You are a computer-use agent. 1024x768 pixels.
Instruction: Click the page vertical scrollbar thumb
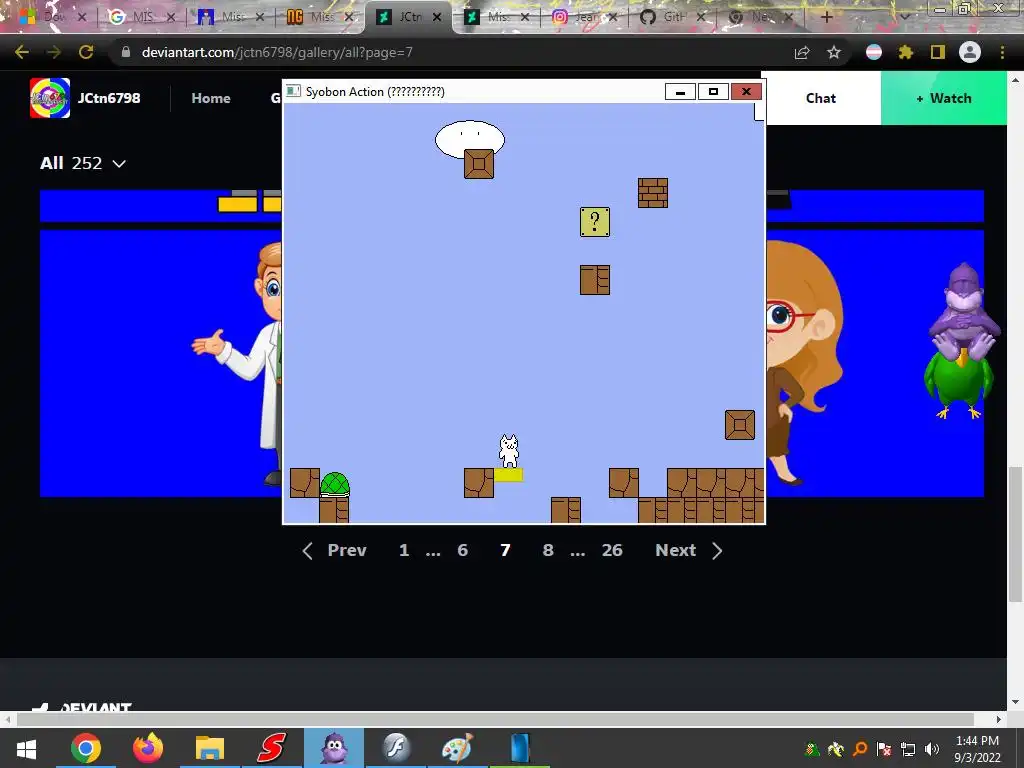(x=1015, y=534)
